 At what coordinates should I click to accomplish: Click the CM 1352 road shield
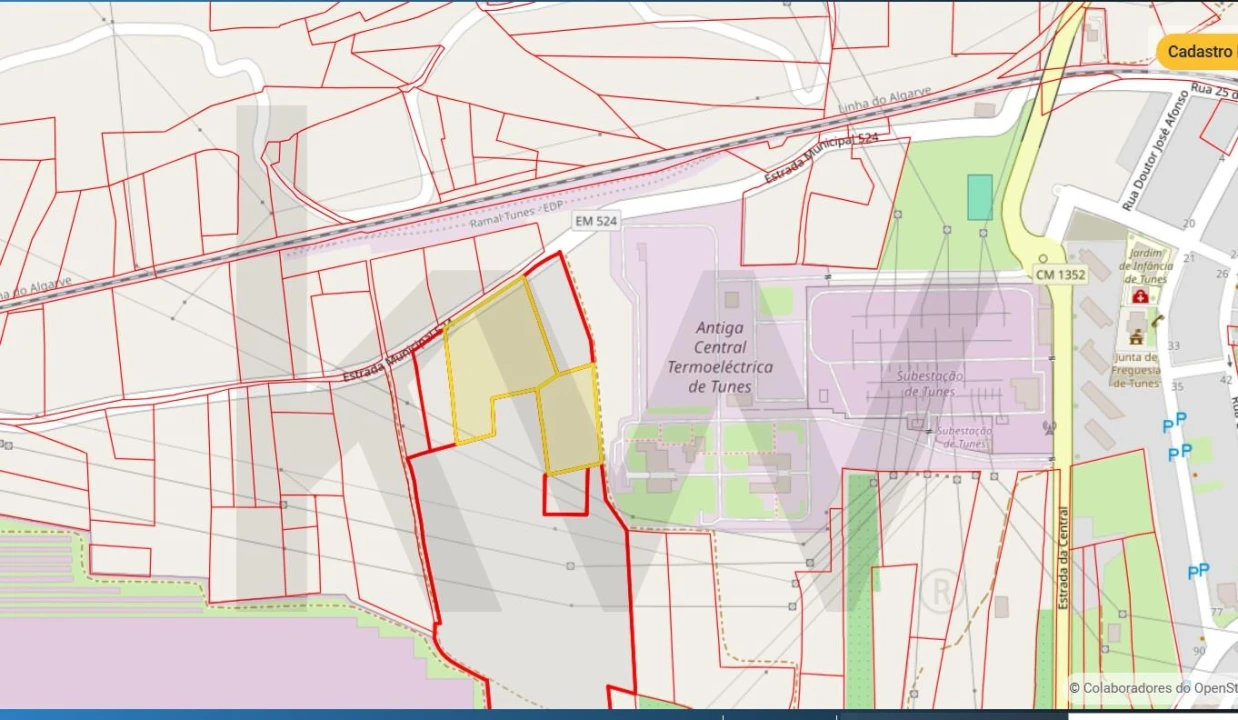tap(1060, 275)
